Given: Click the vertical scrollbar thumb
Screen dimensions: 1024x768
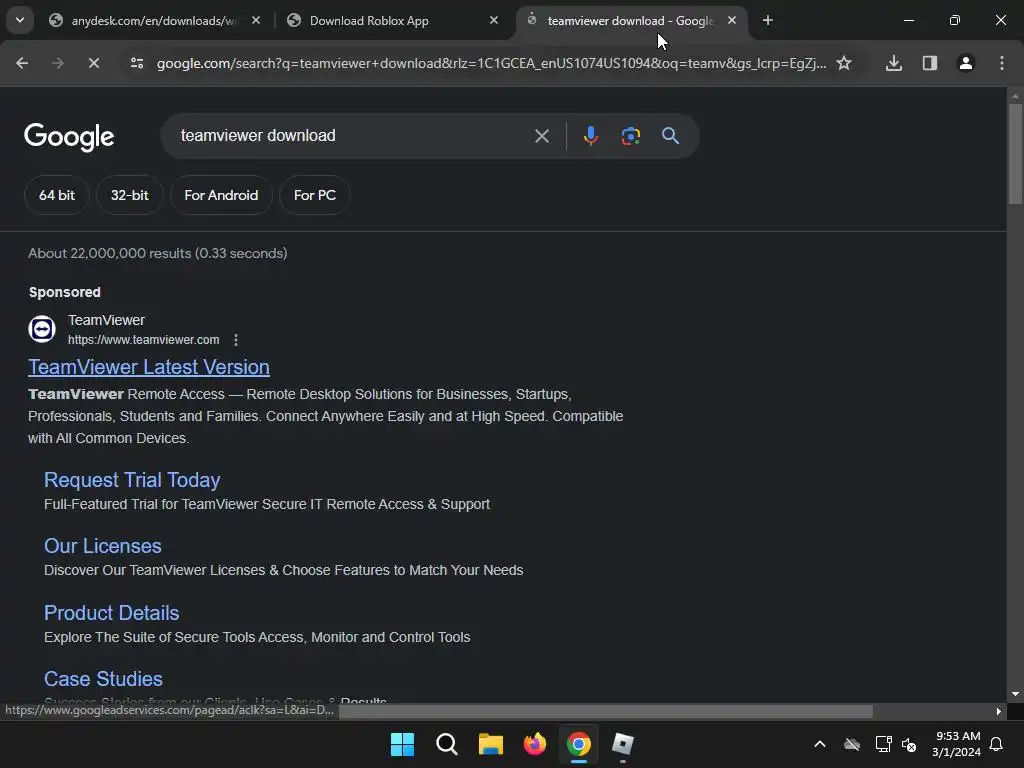Looking at the screenshot, I should coord(1015,155).
